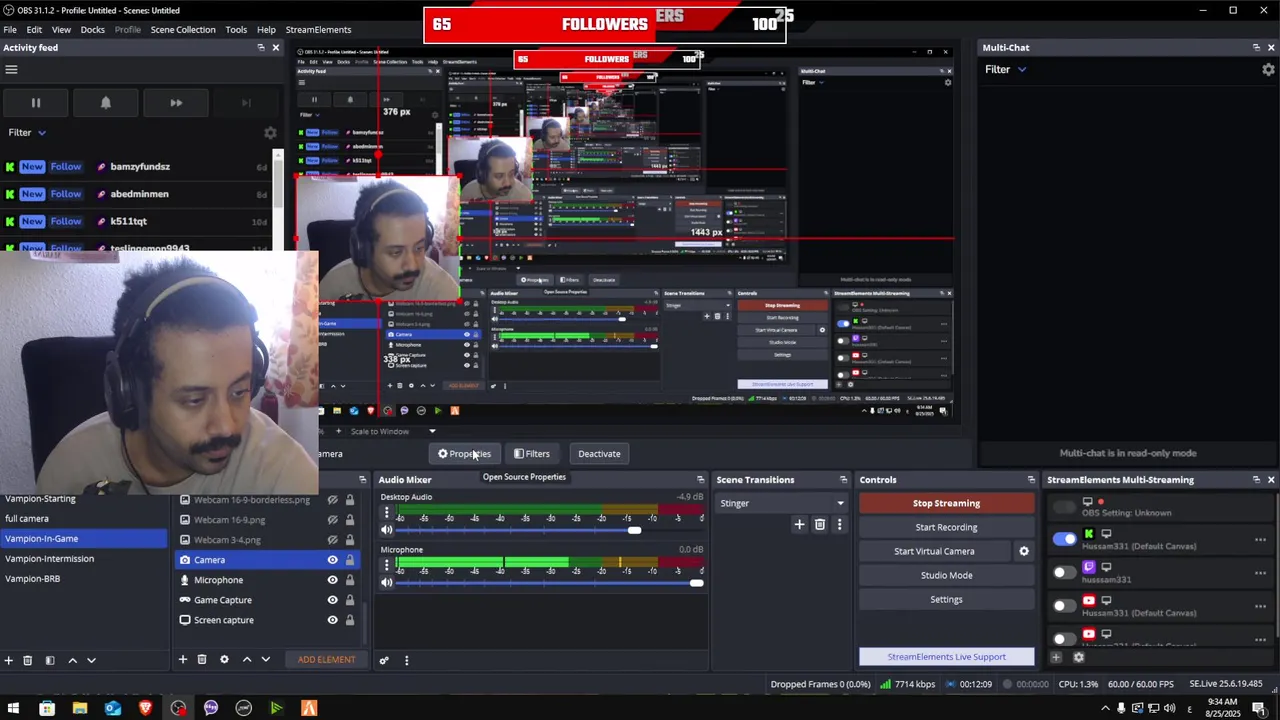Open advanced audio properties gears

click(383, 660)
